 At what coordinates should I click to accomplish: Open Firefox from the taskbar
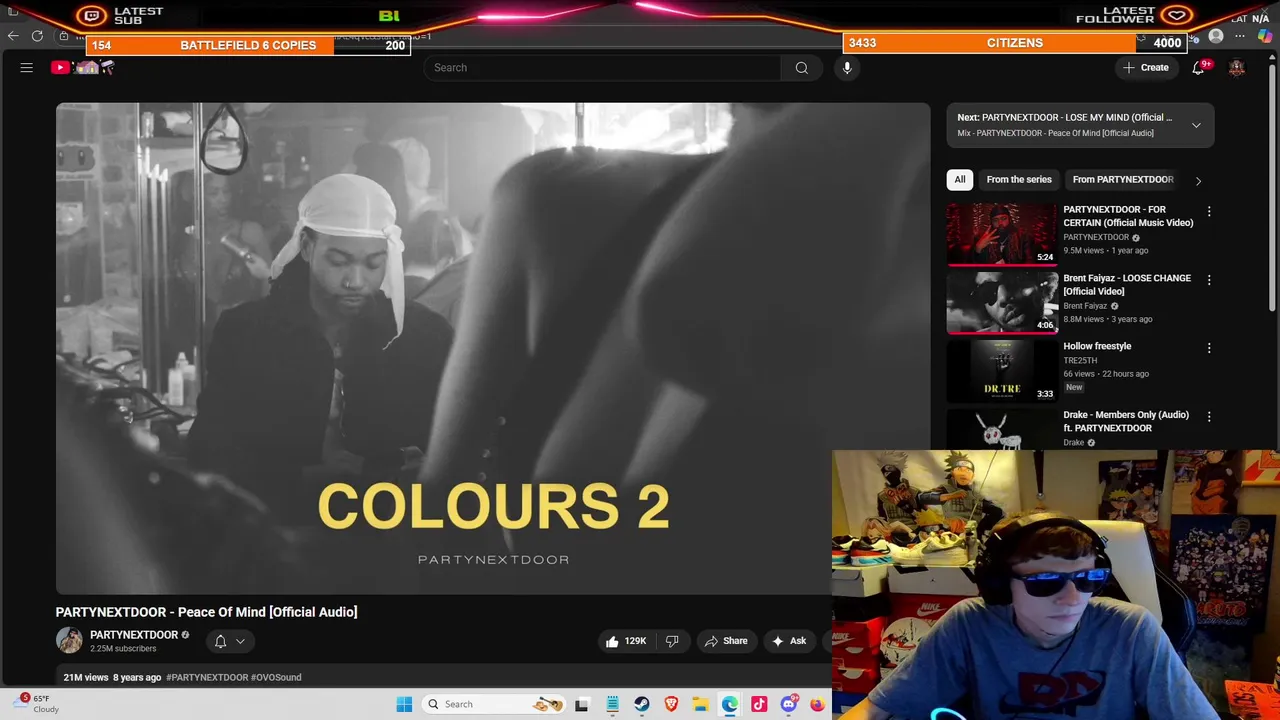click(818, 704)
